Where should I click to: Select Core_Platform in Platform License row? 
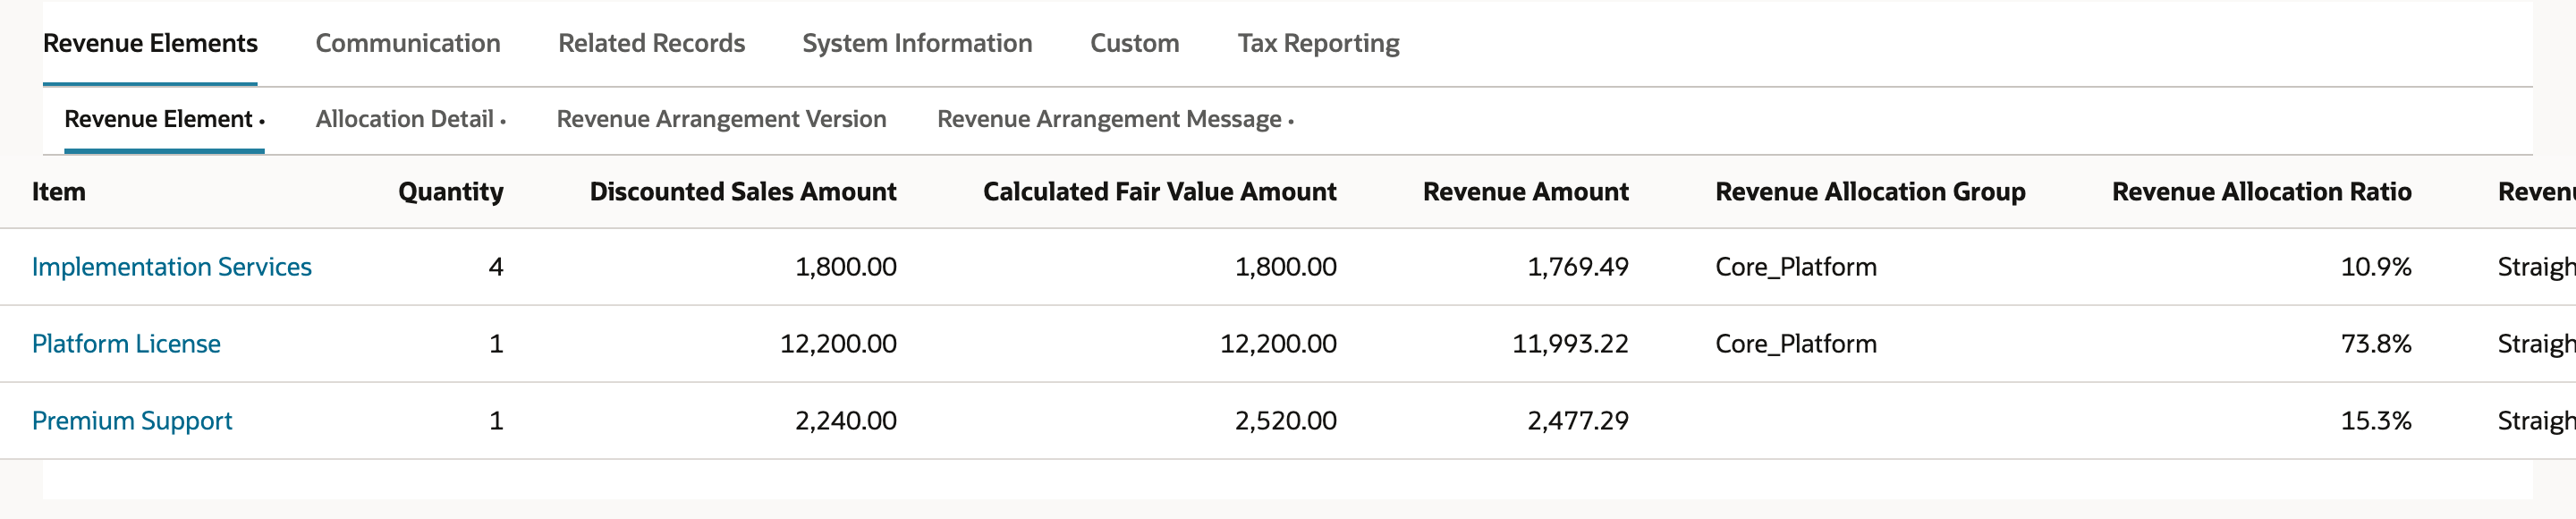coord(1796,344)
